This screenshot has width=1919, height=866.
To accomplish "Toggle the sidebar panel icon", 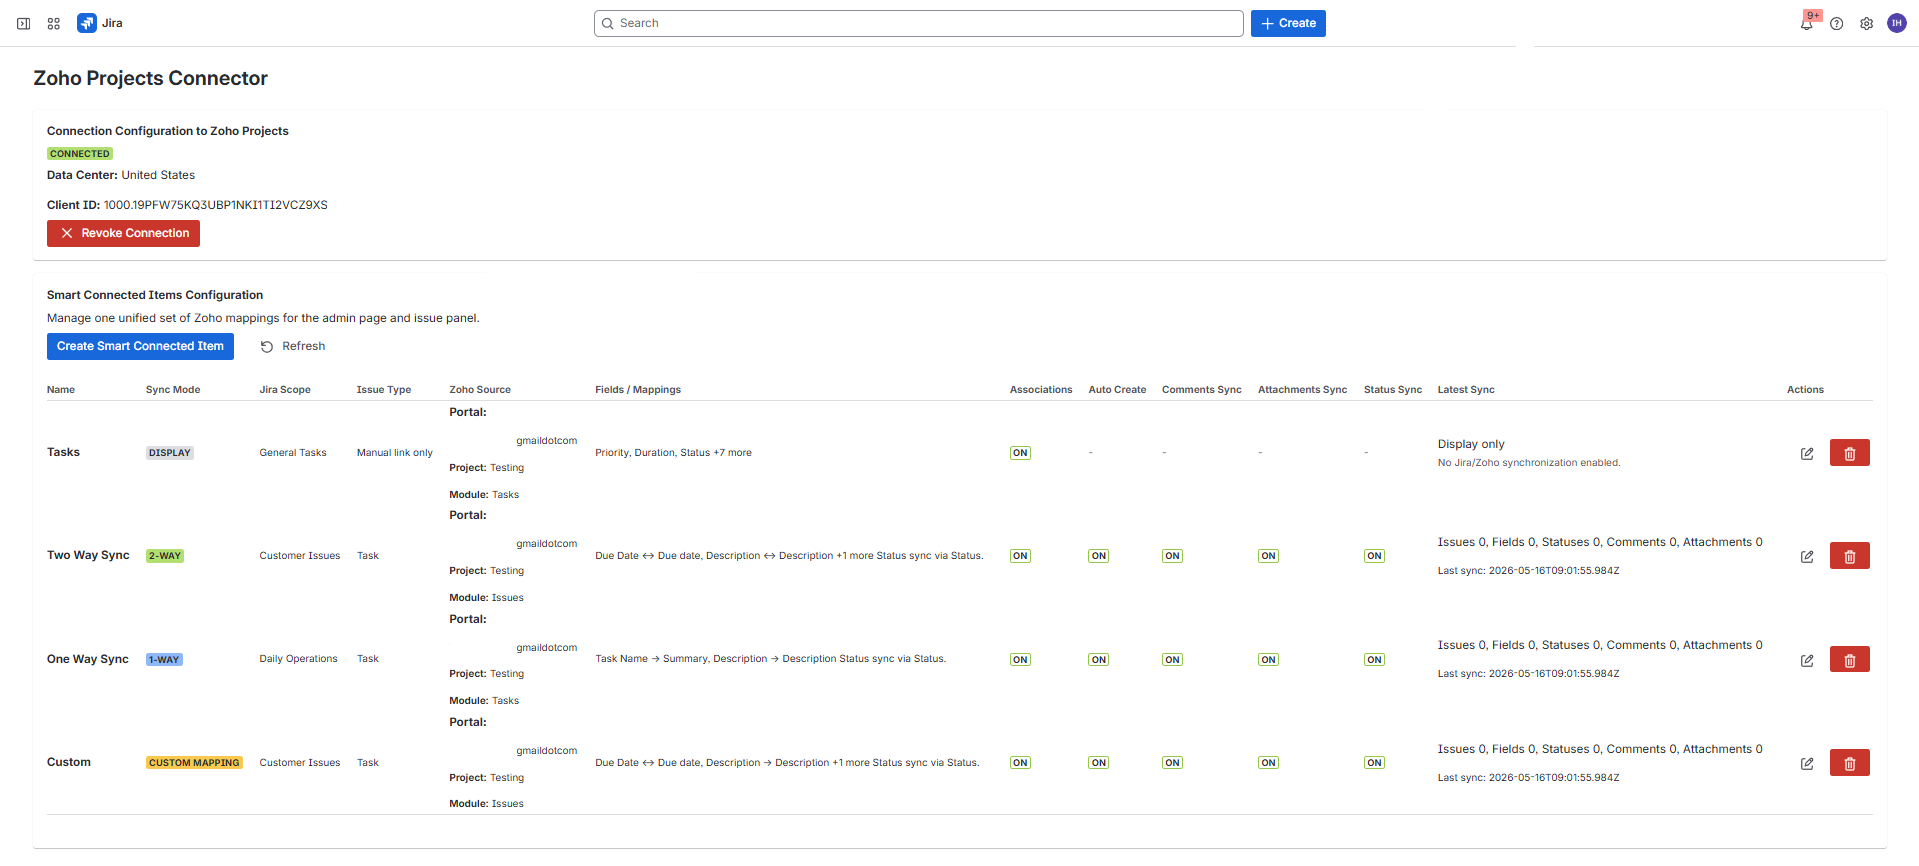I will (24, 23).
